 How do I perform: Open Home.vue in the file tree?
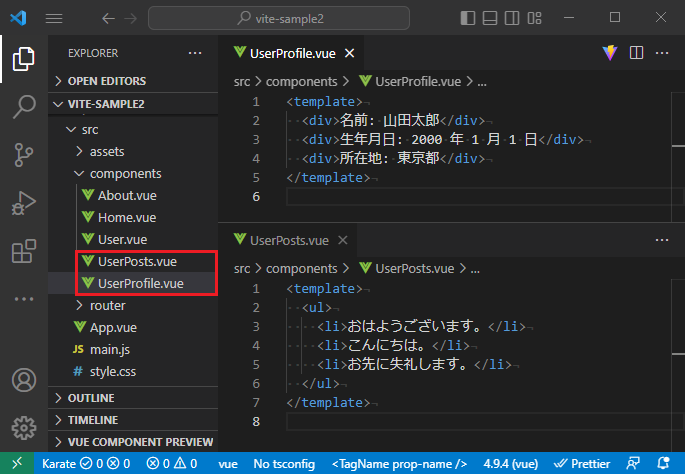[133, 218]
